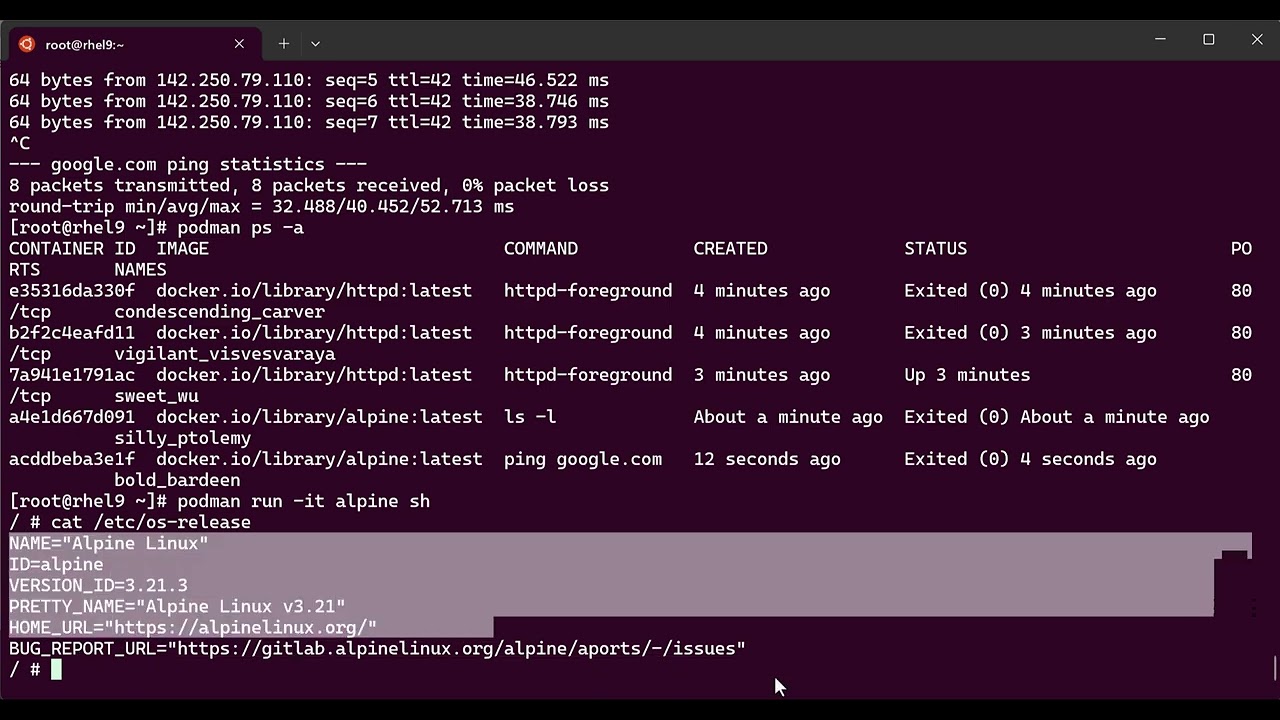Click 'podman run -it alpine sh' command
The width and height of the screenshot is (1280, 720).
[x=303, y=501]
